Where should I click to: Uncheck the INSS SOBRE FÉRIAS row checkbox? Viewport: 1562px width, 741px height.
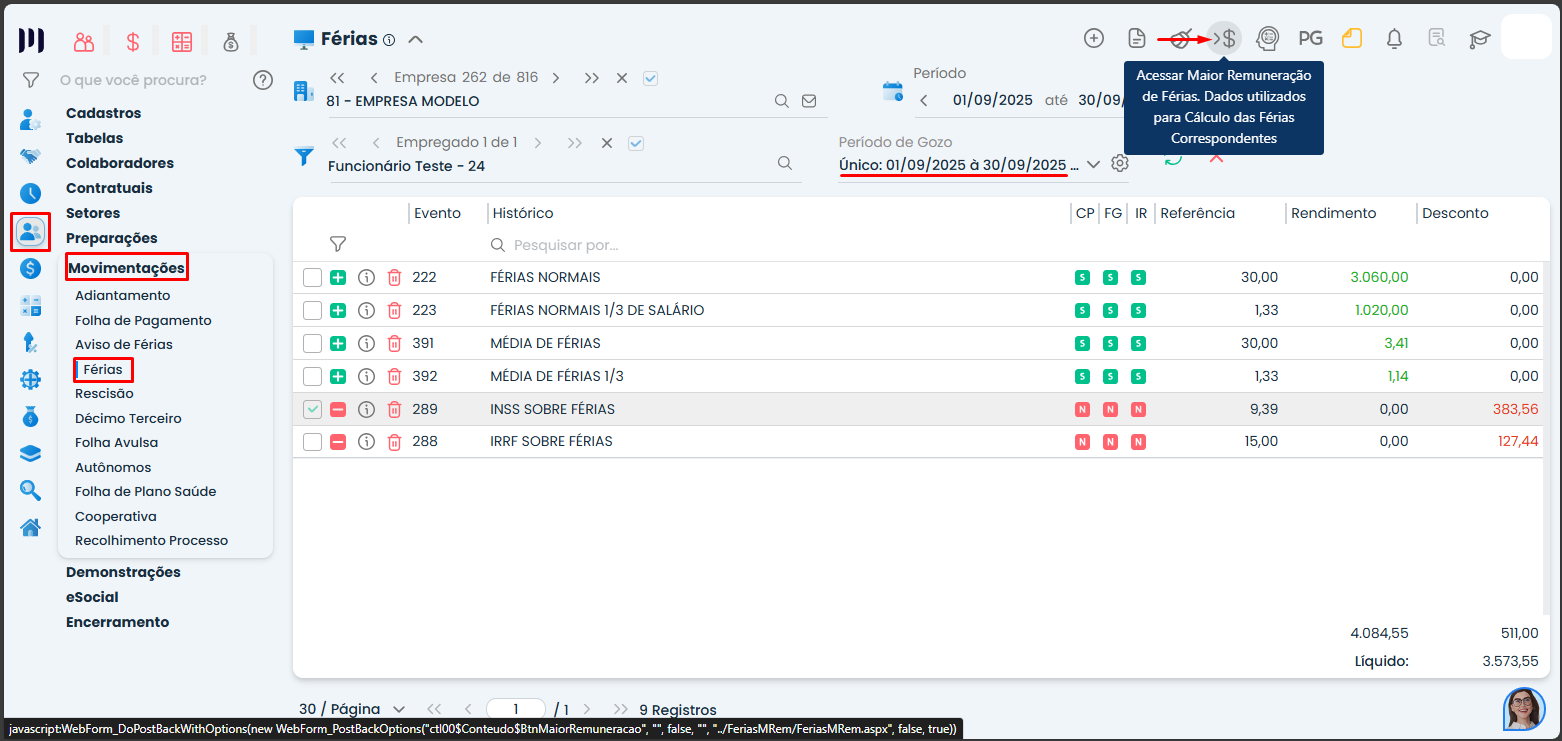[313, 410]
